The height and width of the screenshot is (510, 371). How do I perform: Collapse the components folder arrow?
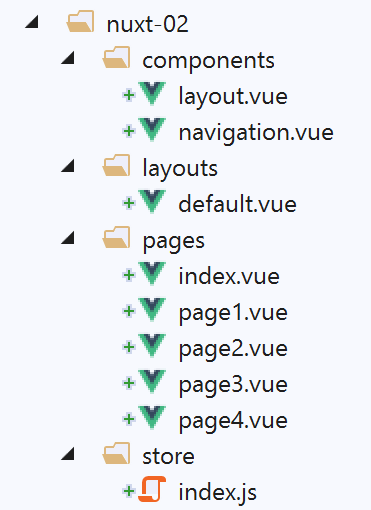point(68,58)
